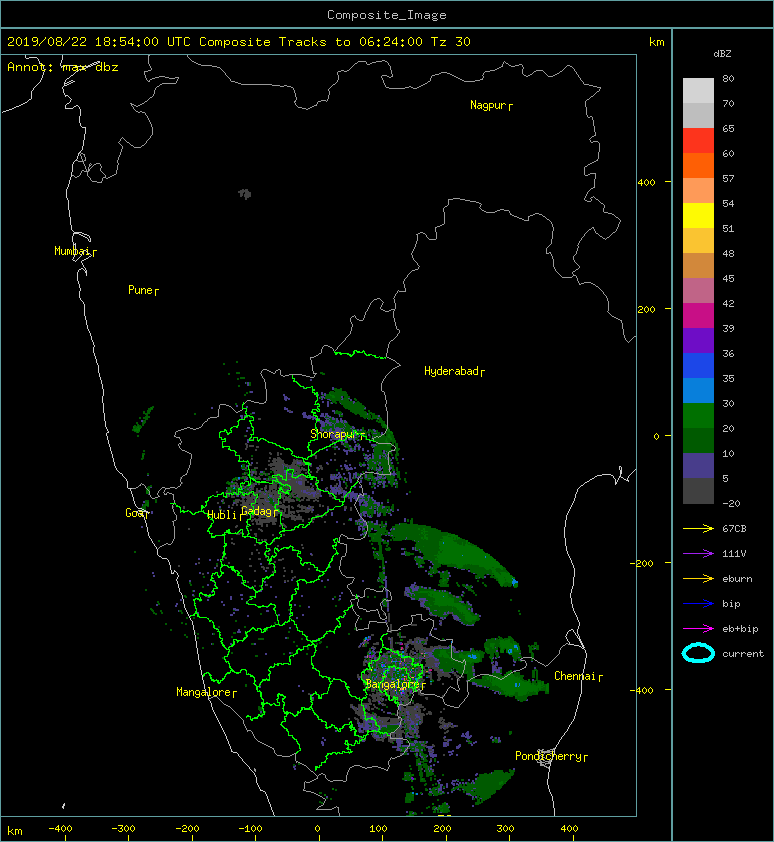This screenshot has width=774, height=842.
Task: Click the light blue 35 dBZ color swatch
Action: (698, 391)
